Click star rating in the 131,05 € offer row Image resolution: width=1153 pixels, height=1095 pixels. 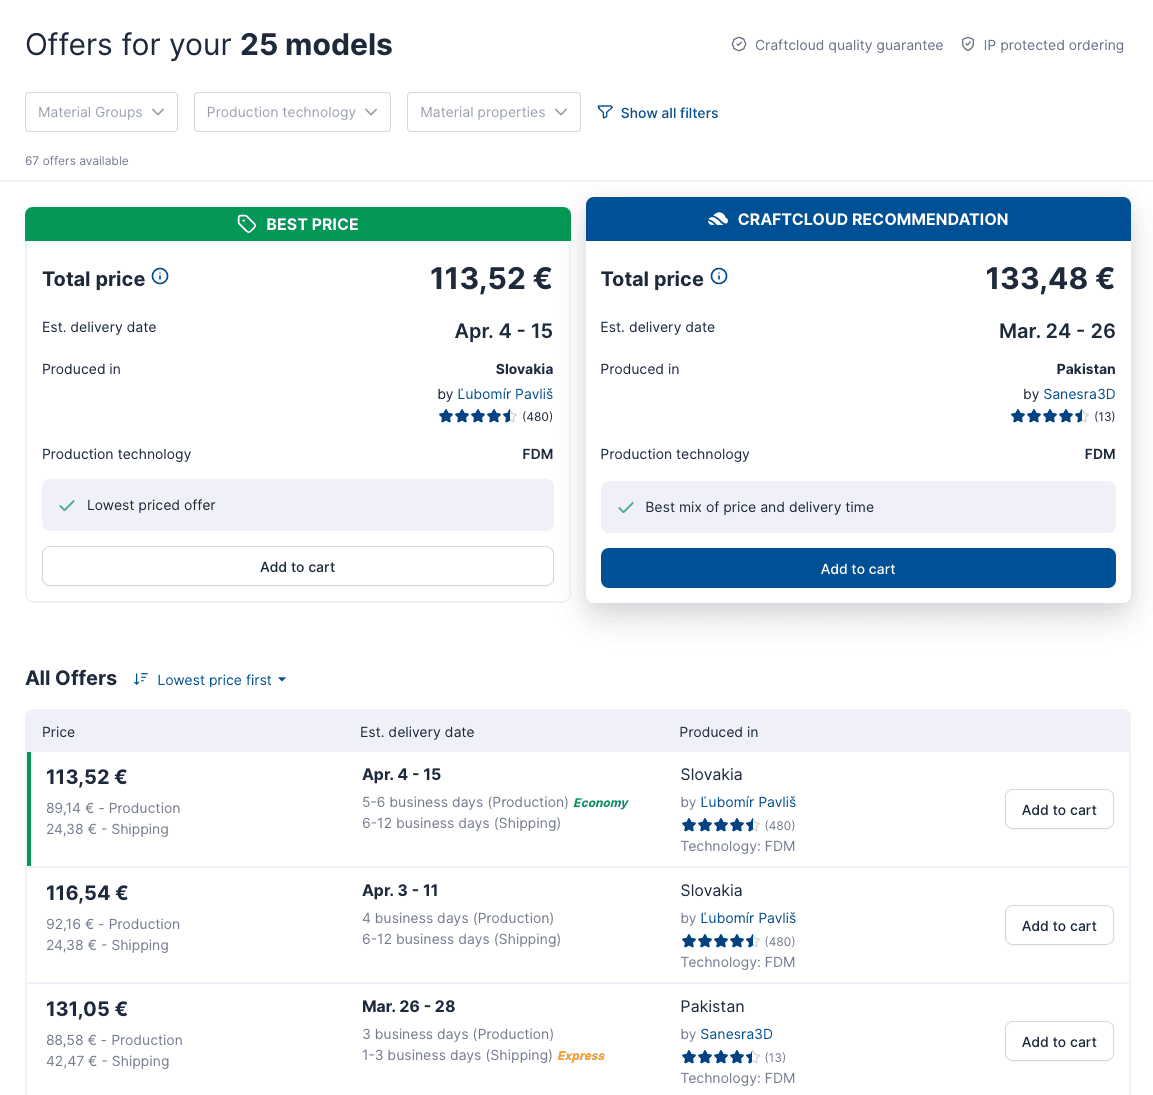pos(720,1057)
